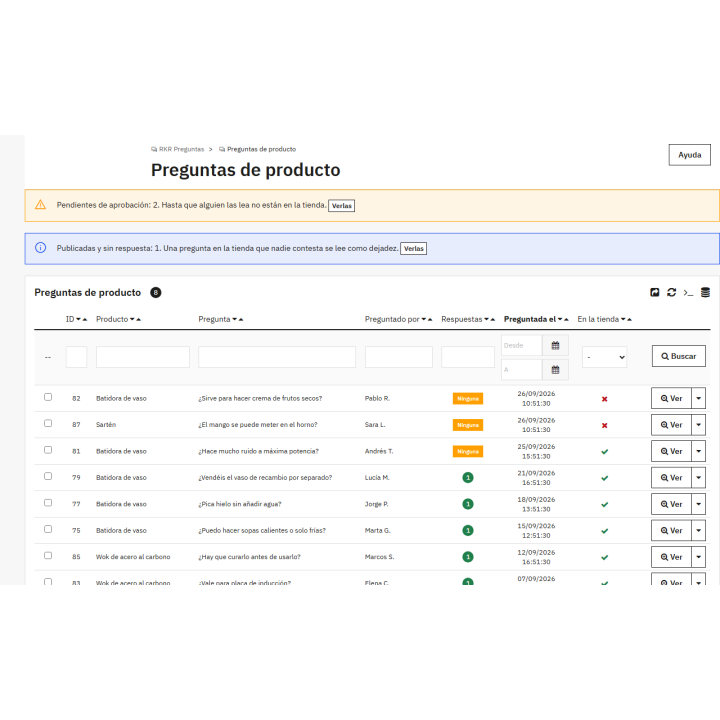Open calendar for A date
The height and width of the screenshot is (720, 720).
coord(555,370)
